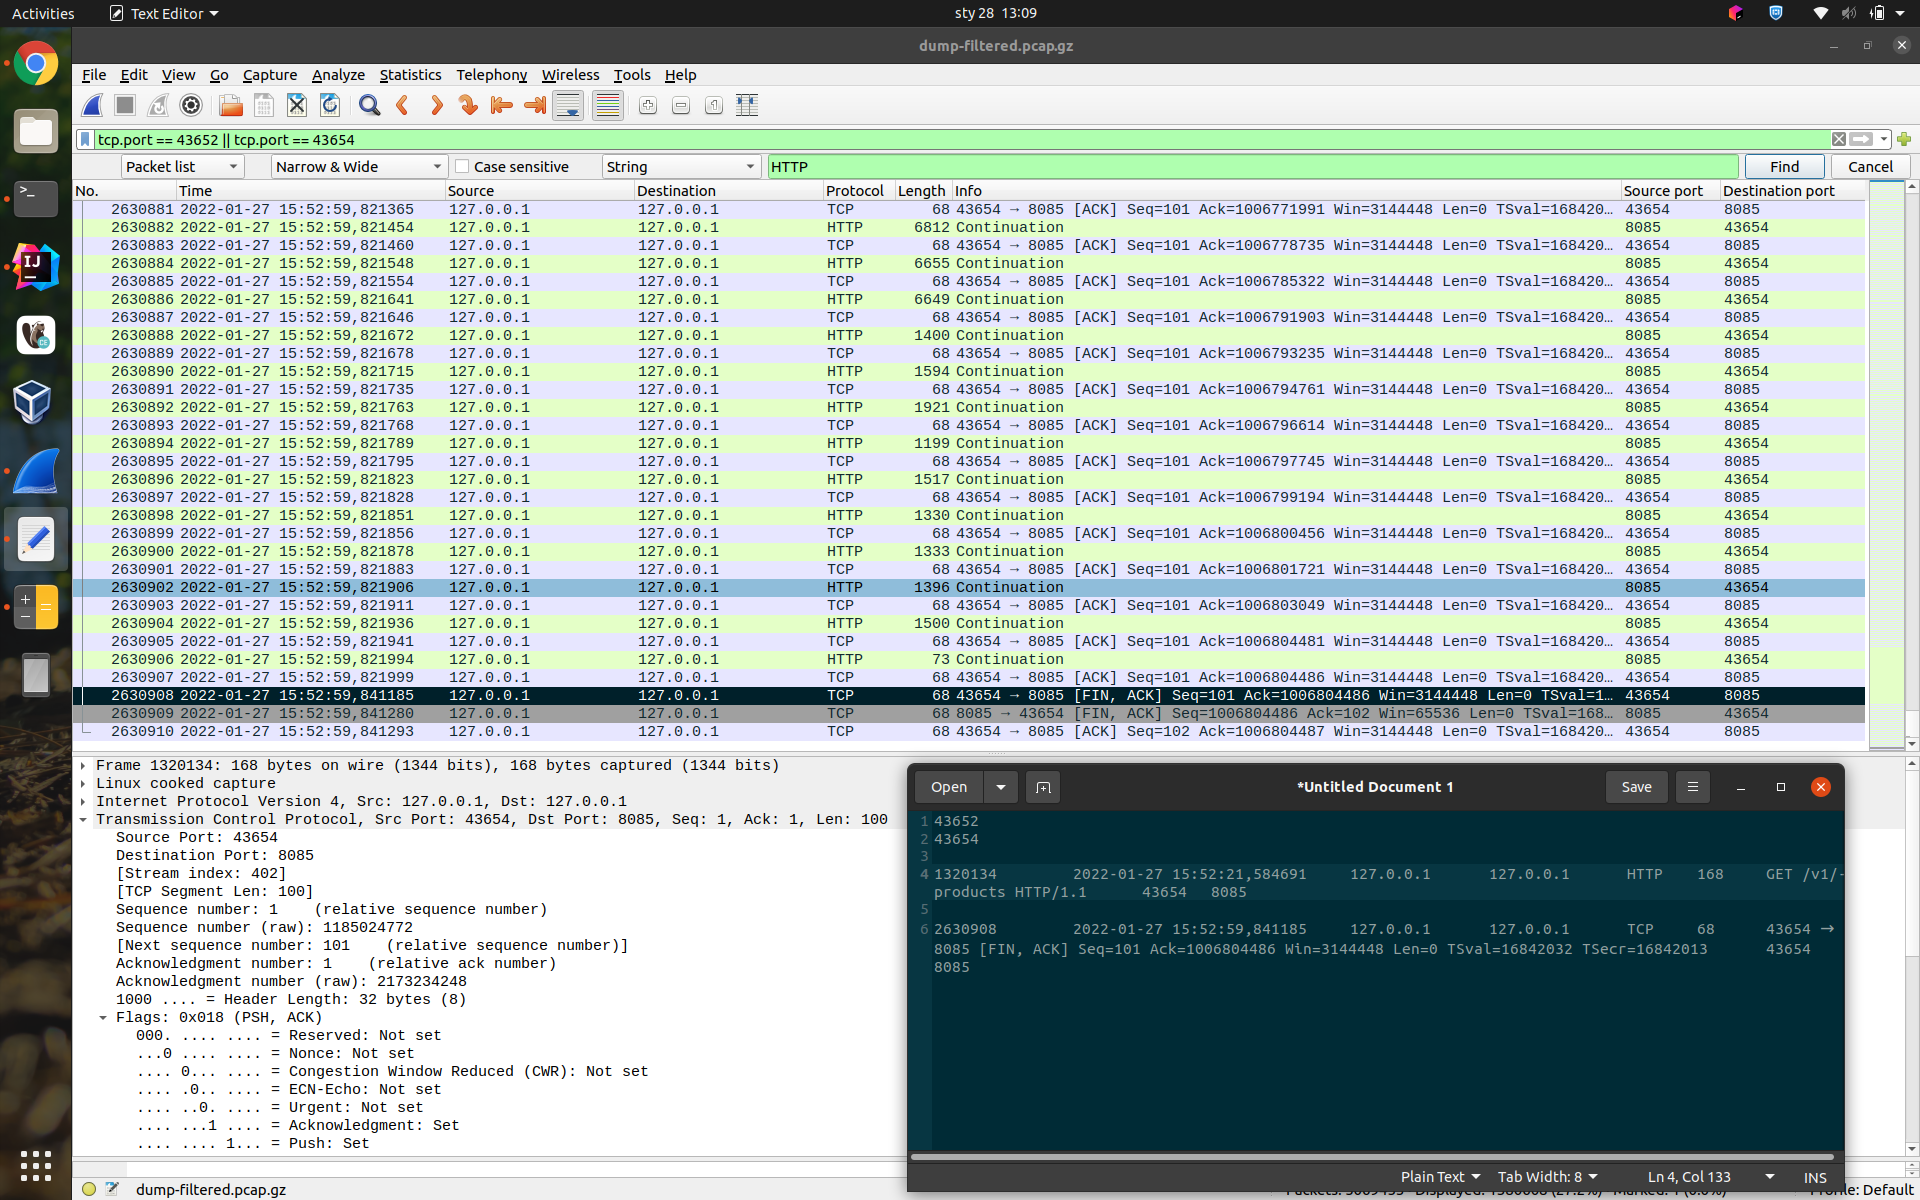Launch Terminal from the dock

tap(36, 199)
